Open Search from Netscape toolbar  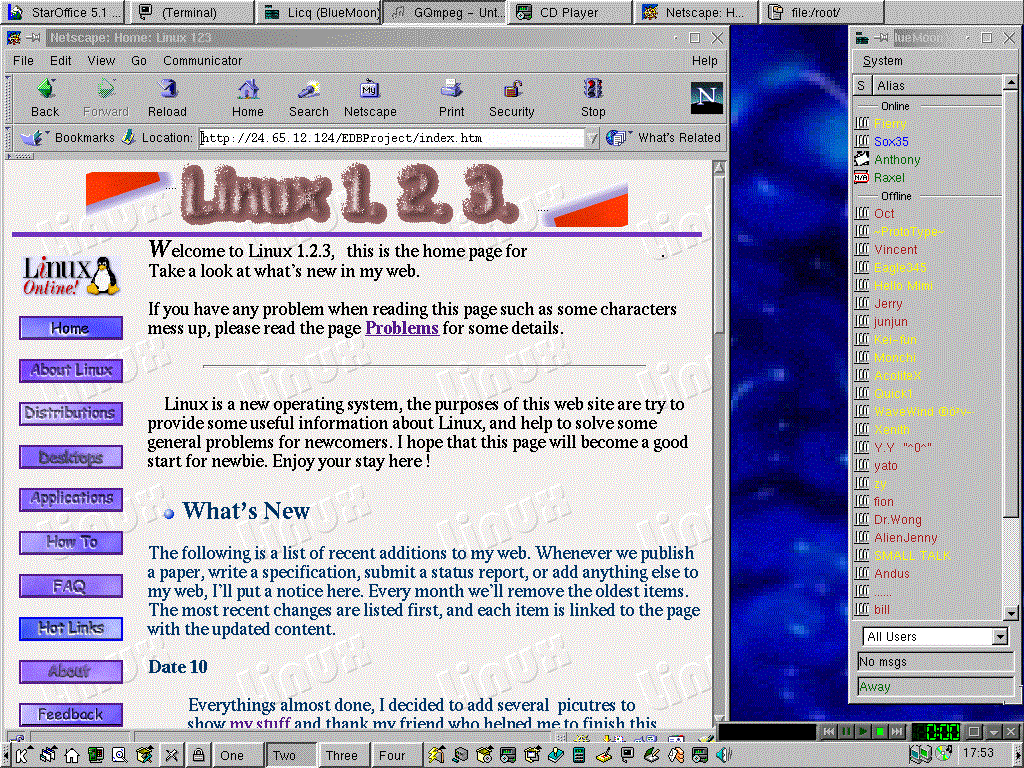[x=308, y=97]
